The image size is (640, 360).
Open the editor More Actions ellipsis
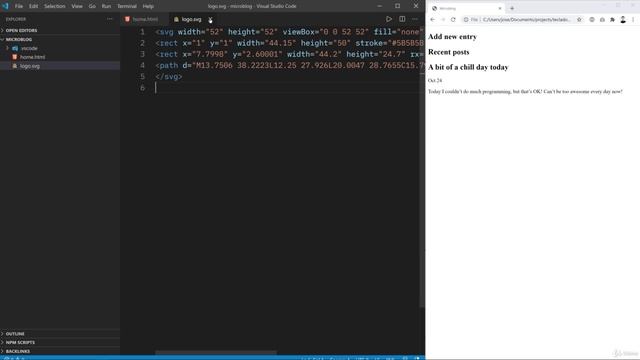click(415, 19)
